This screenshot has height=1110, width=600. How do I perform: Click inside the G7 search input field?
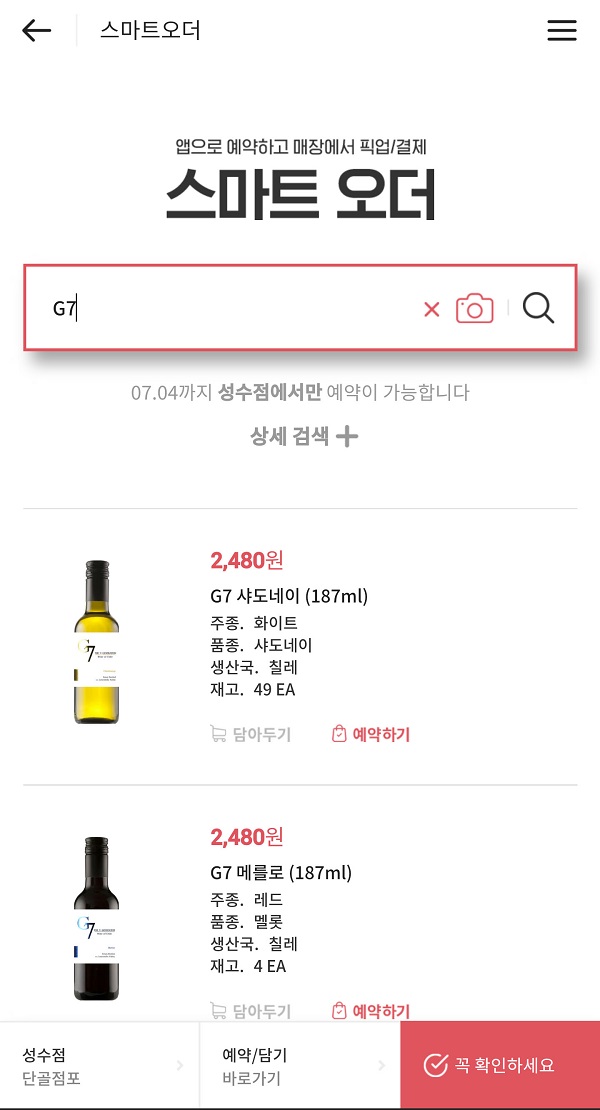pyautogui.click(x=200, y=308)
